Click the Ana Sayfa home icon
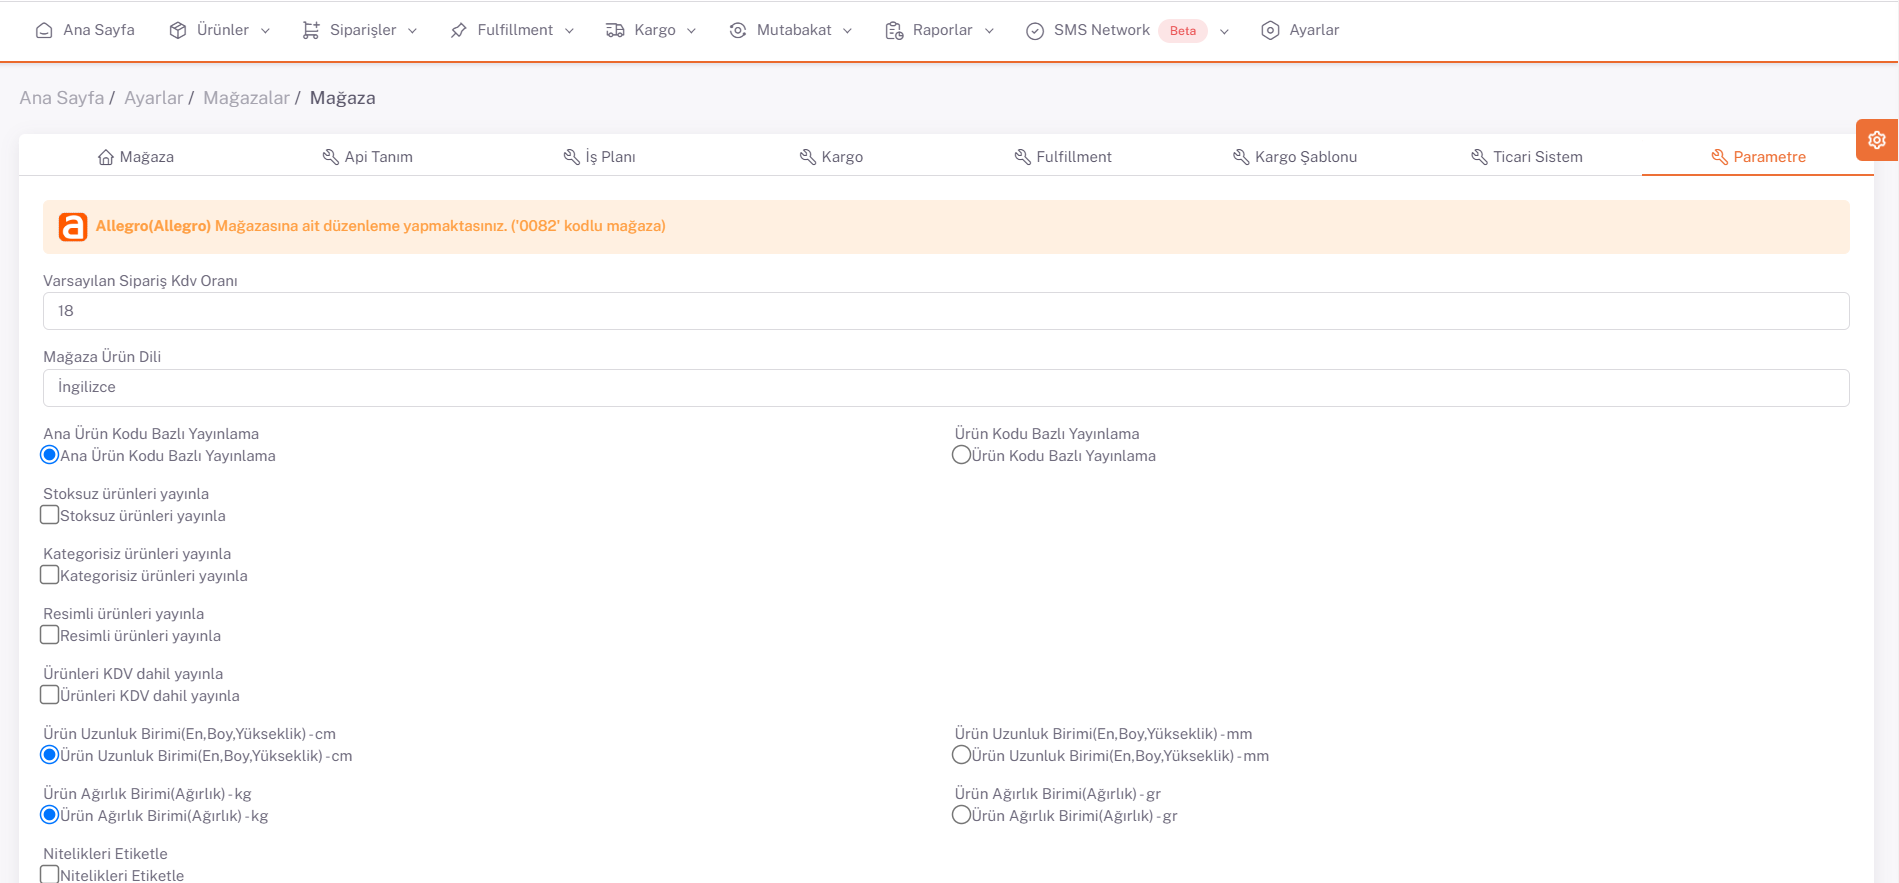The height and width of the screenshot is (883, 1899). coord(44,31)
